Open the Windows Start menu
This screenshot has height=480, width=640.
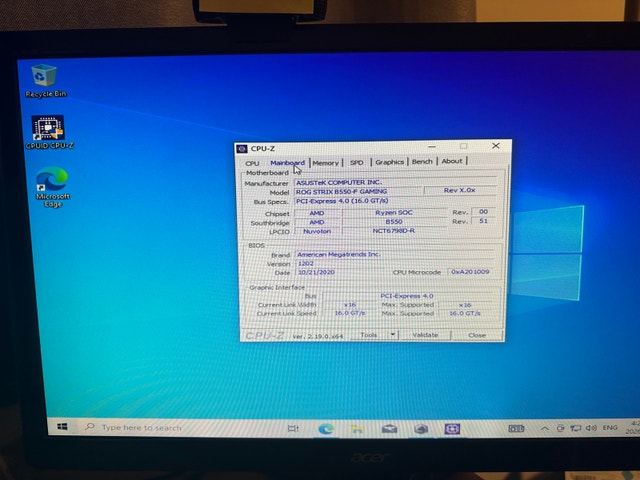(62, 427)
